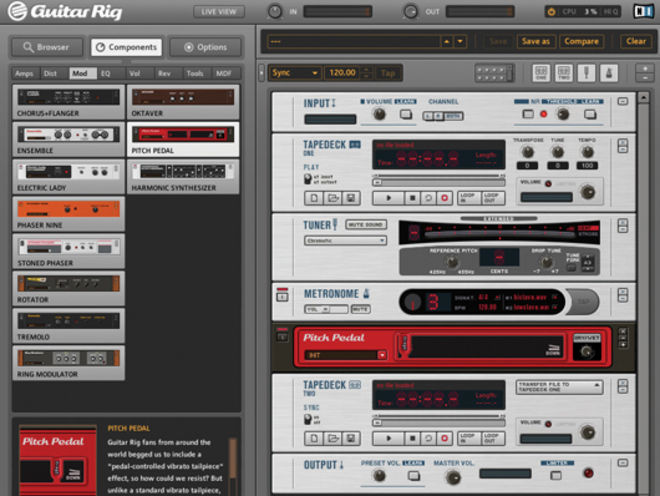Open the Sync mode dropdown
Viewport: 660px width, 496px height.
click(x=295, y=73)
